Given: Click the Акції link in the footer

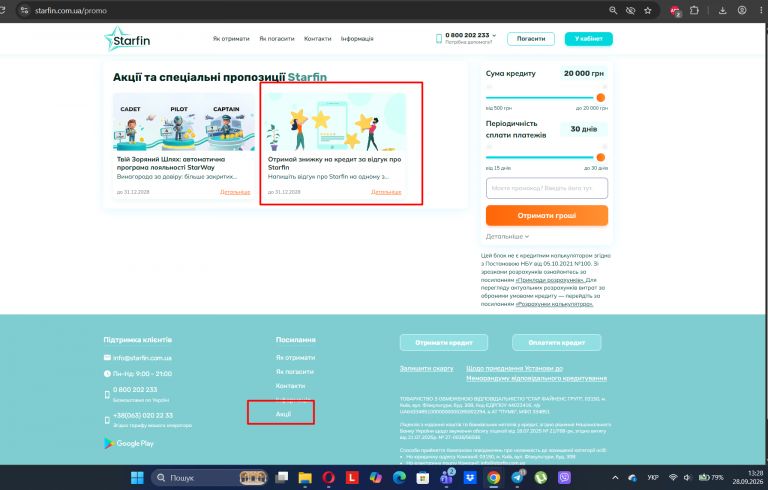Looking at the screenshot, I should pos(283,414).
